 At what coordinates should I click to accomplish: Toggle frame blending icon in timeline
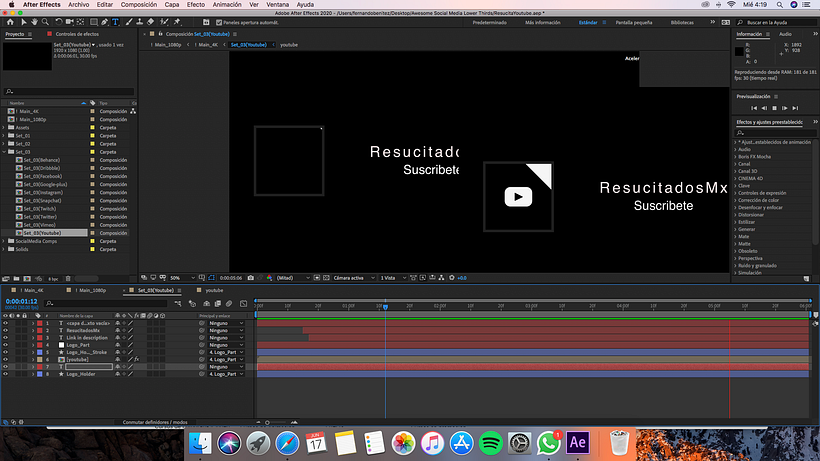click(218, 304)
